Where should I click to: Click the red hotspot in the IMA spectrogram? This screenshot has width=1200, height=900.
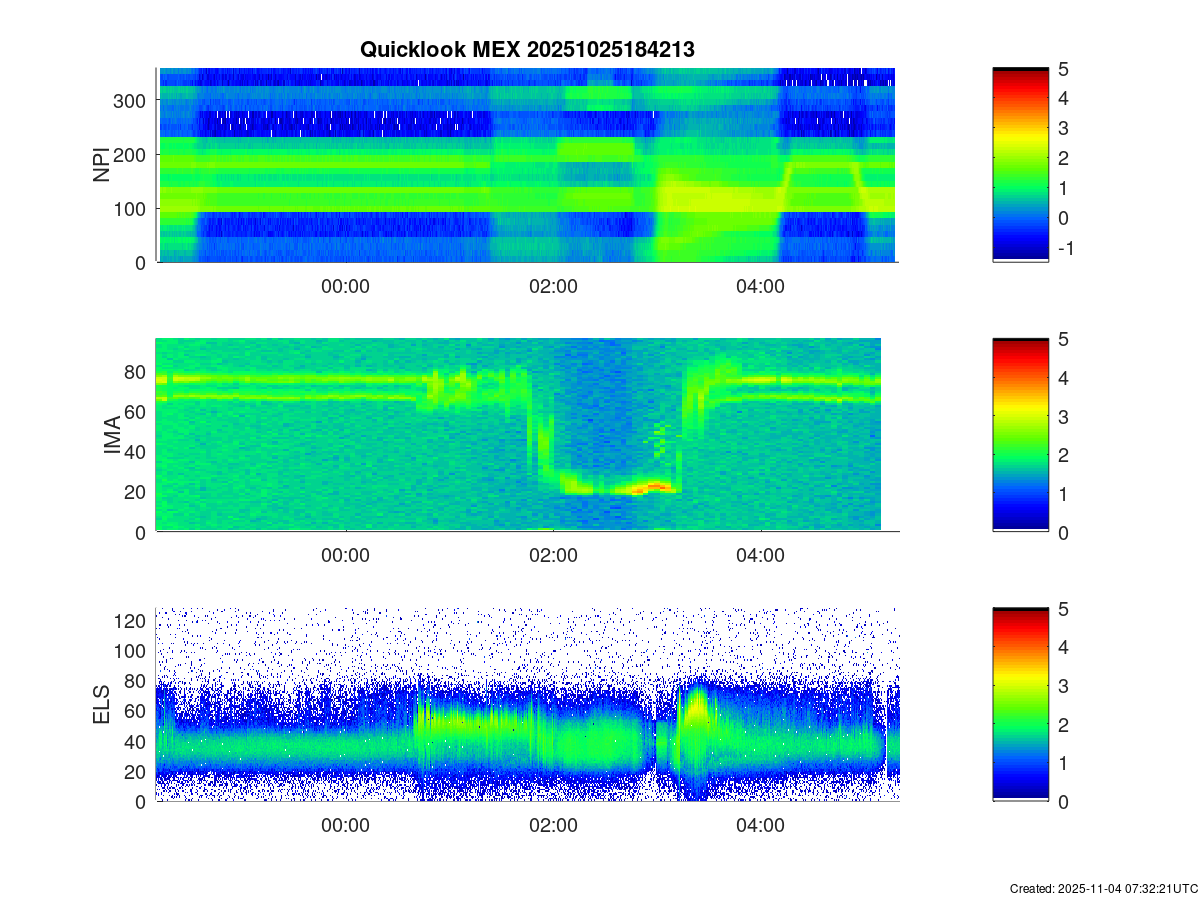tap(656, 487)
